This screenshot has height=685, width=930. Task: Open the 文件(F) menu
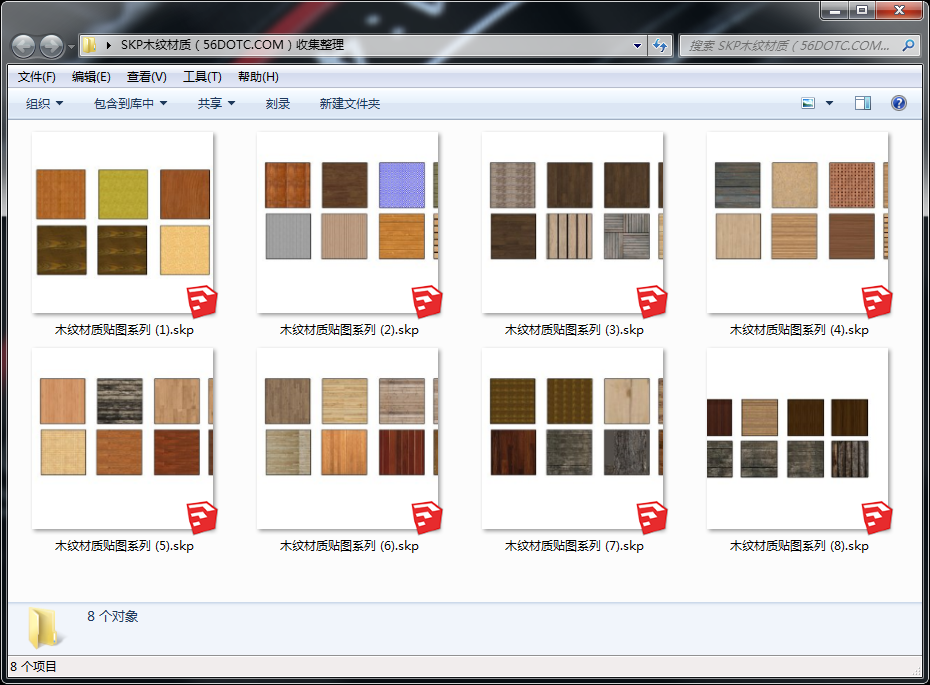tap(37, 77)
